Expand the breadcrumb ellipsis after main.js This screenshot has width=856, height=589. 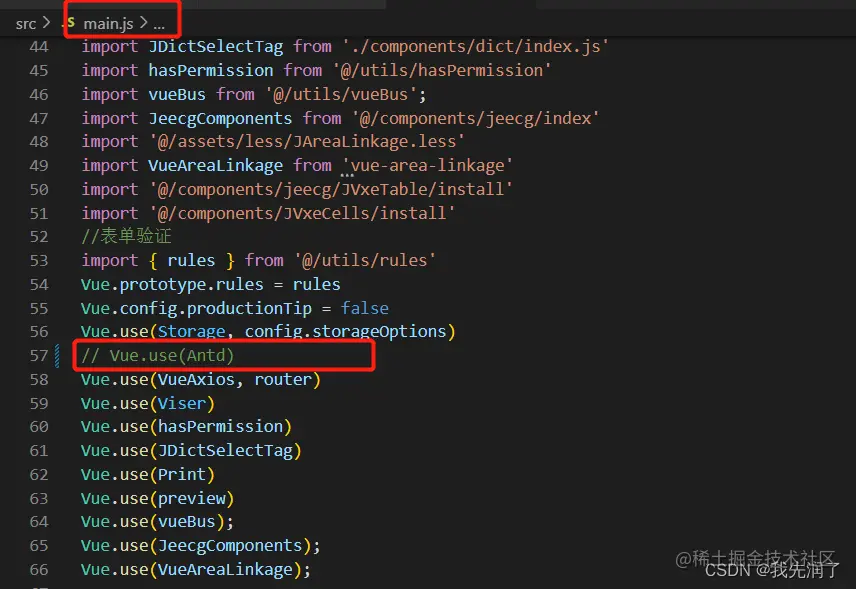[x=159, y=24]
